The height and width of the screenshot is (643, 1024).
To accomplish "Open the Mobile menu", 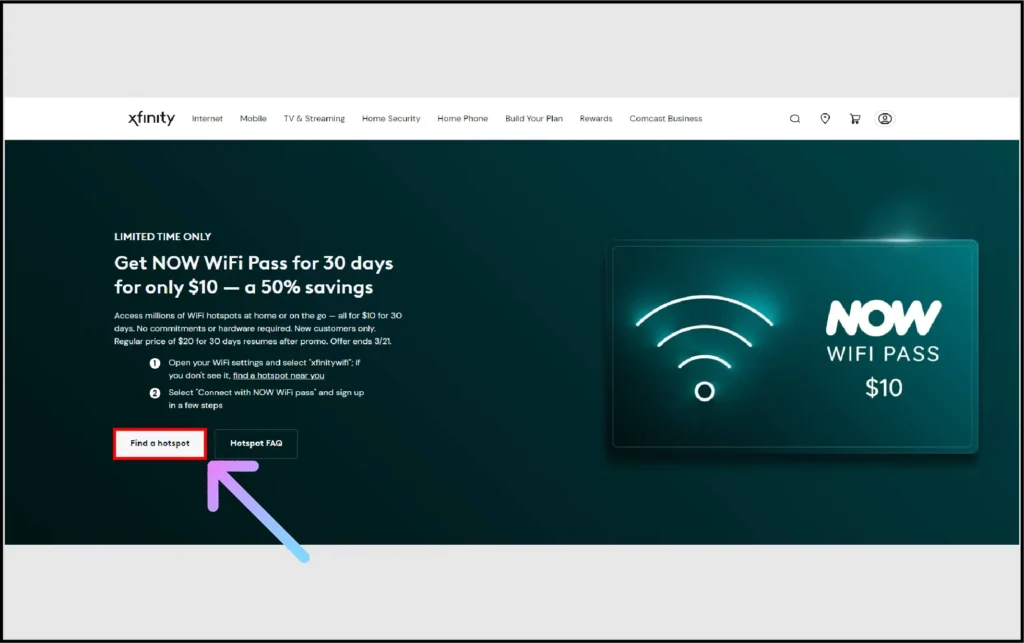I will pos(253,119).
